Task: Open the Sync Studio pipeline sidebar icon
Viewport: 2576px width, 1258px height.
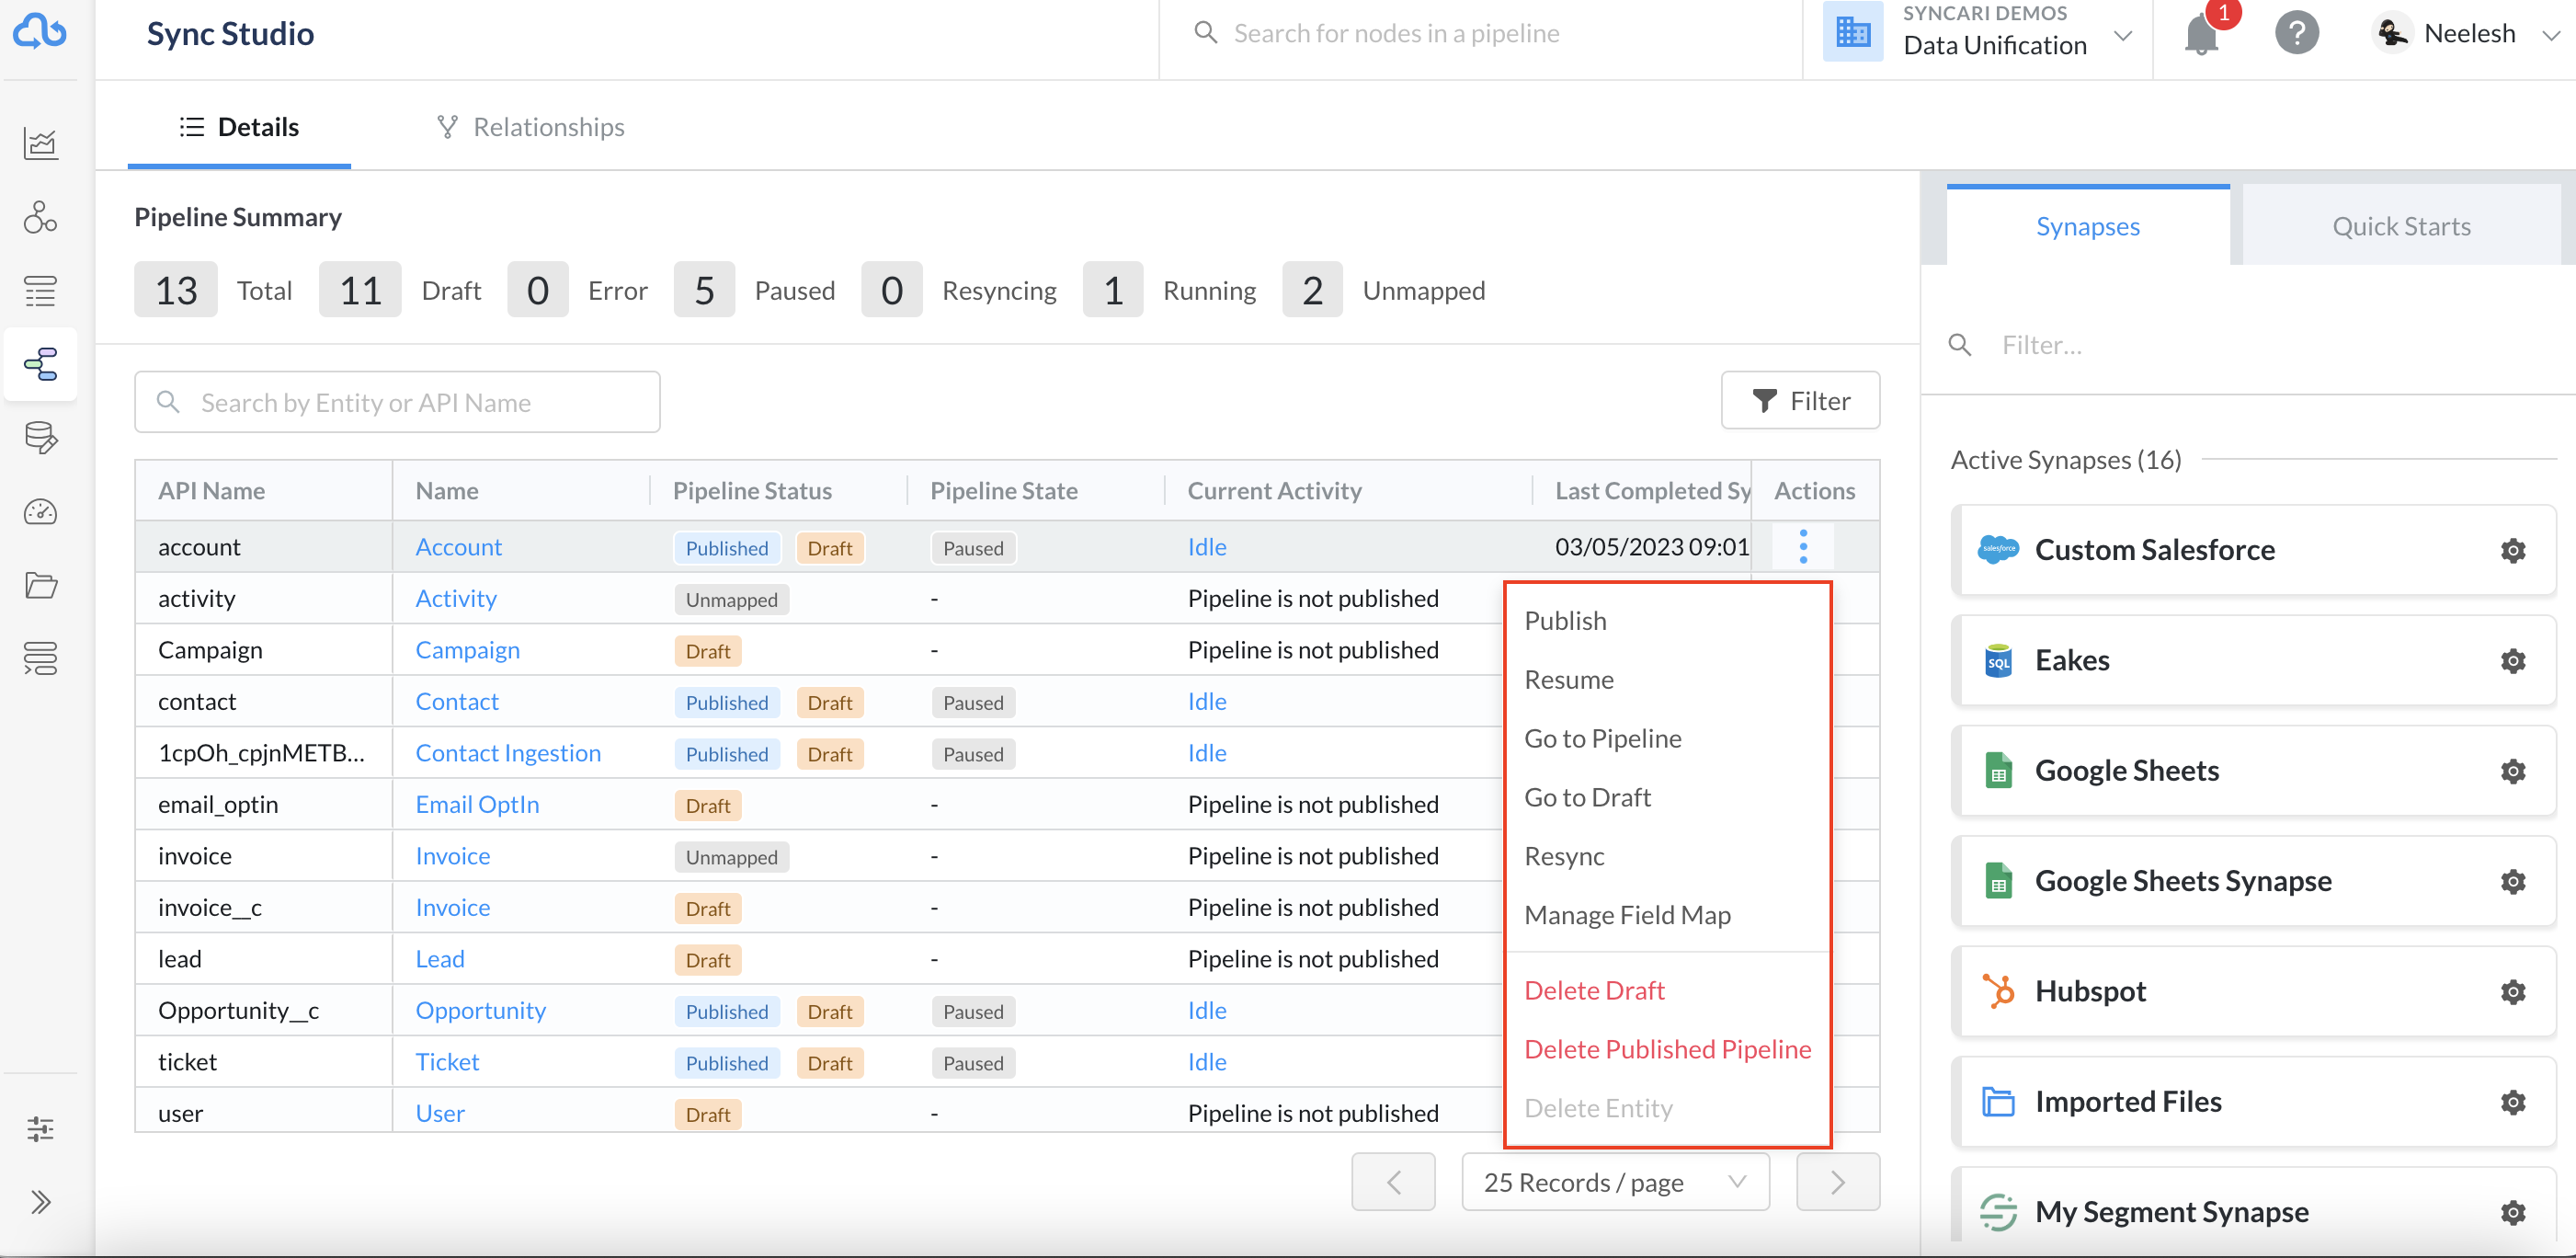Action: [x=40, y=364]
